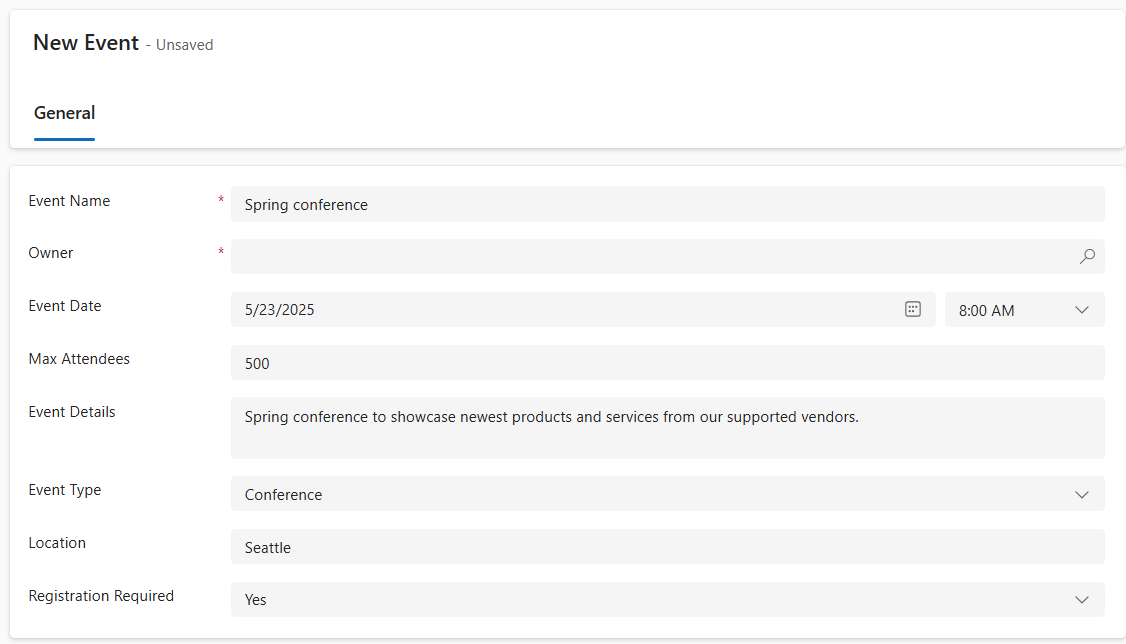
Task: Click the New Event form title
Action: [86, 43]
